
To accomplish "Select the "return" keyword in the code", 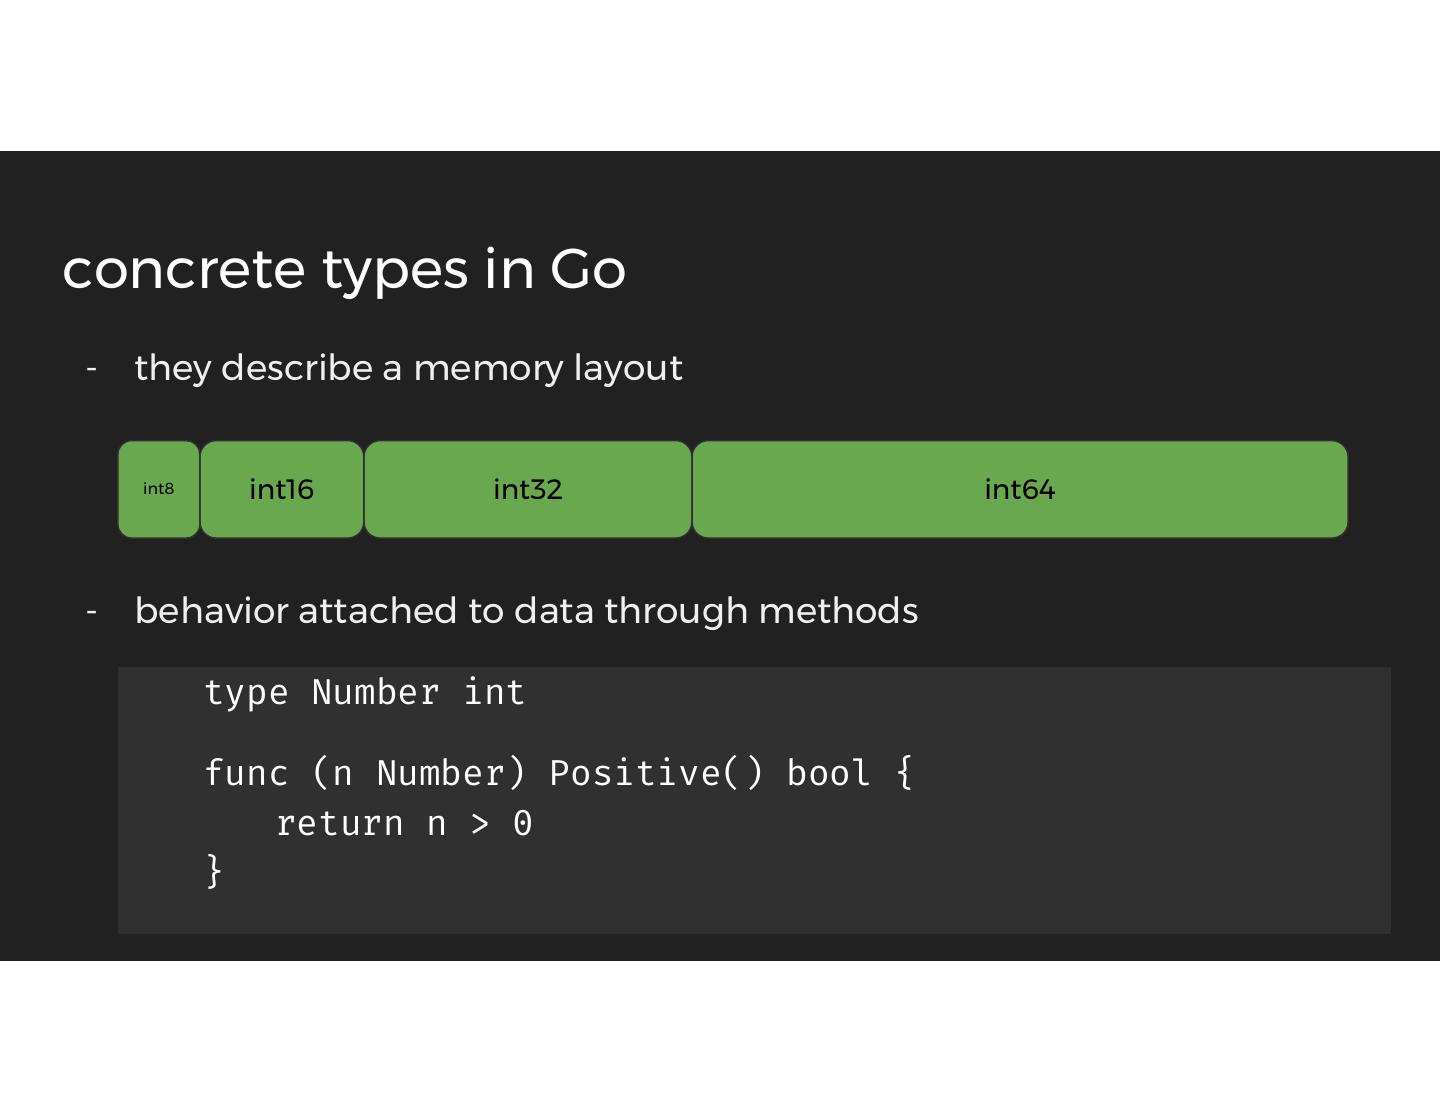I will [339, 823].
